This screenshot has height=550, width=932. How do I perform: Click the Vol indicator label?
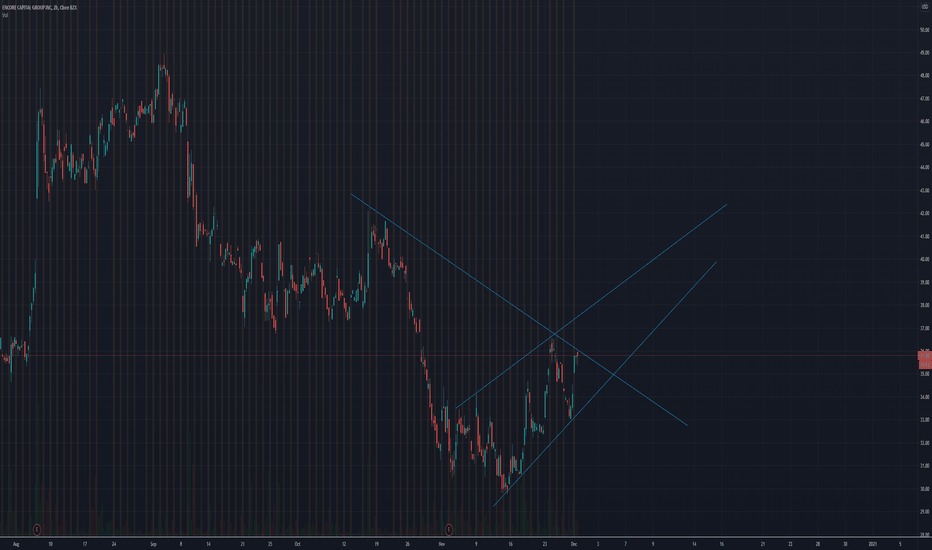(x=5, y=15)
